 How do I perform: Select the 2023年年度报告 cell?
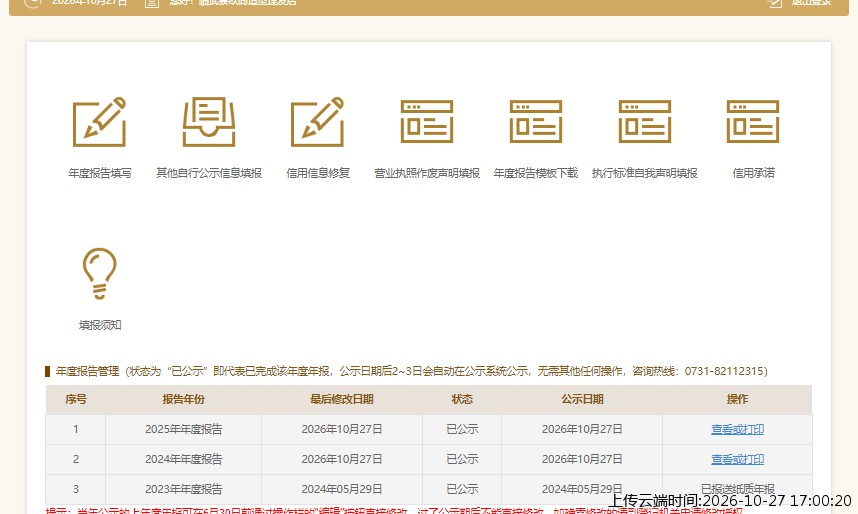(183, 489)
